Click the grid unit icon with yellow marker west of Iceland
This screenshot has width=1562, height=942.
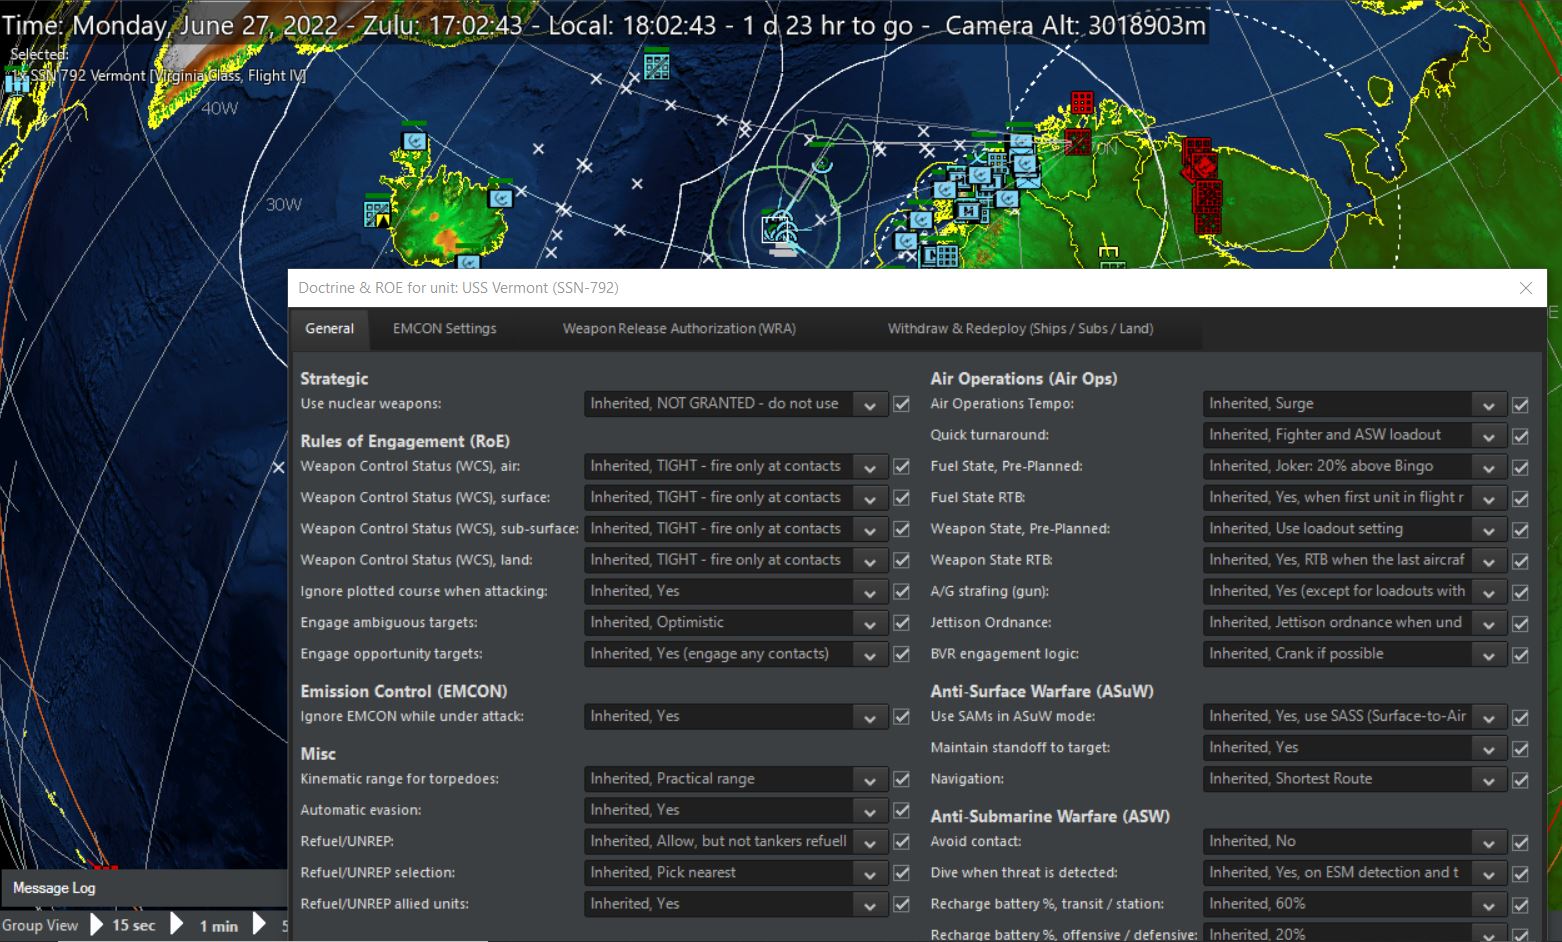pos(377,213)
